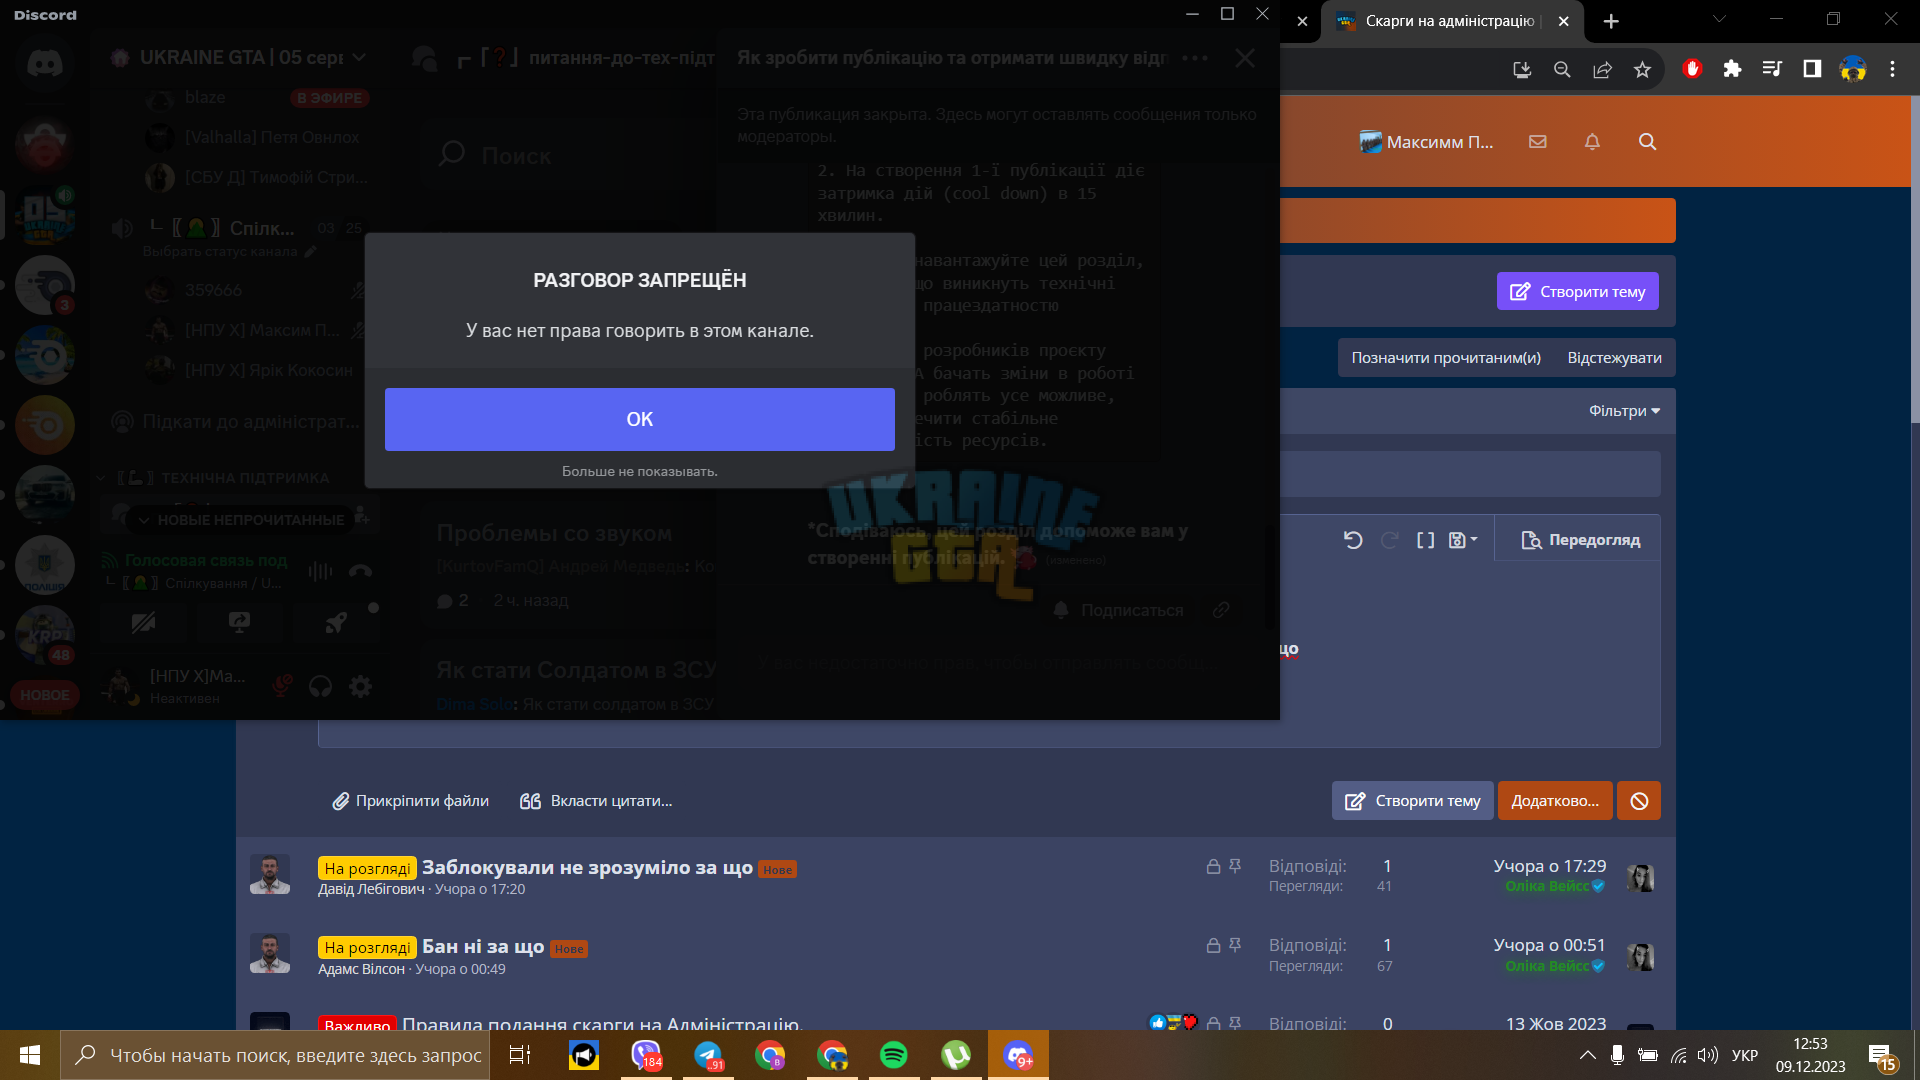
Task: Open Chrome media controls icon
Action: coord(1772,69)
